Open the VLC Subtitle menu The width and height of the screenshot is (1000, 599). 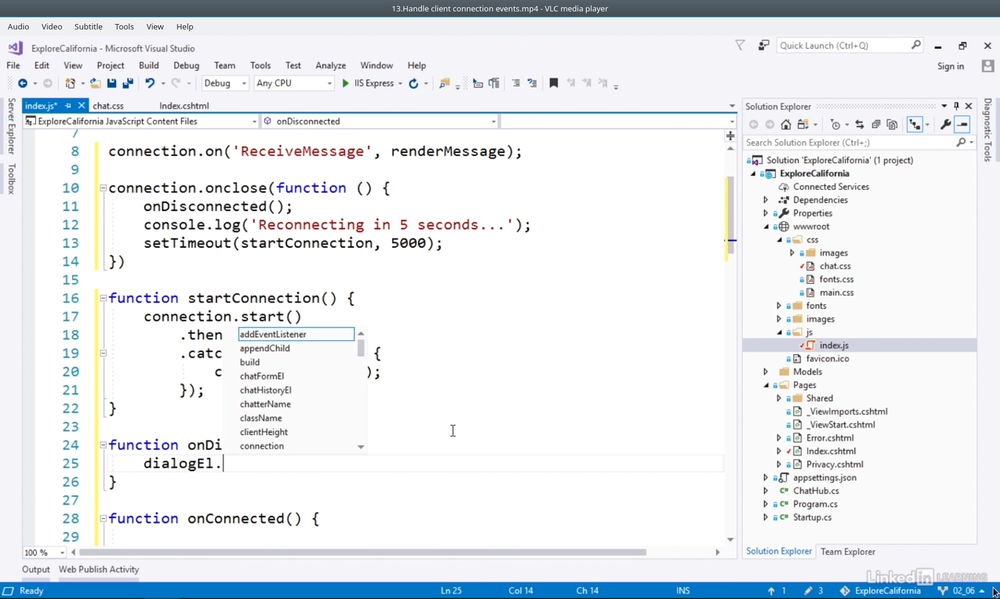point(88,27)
